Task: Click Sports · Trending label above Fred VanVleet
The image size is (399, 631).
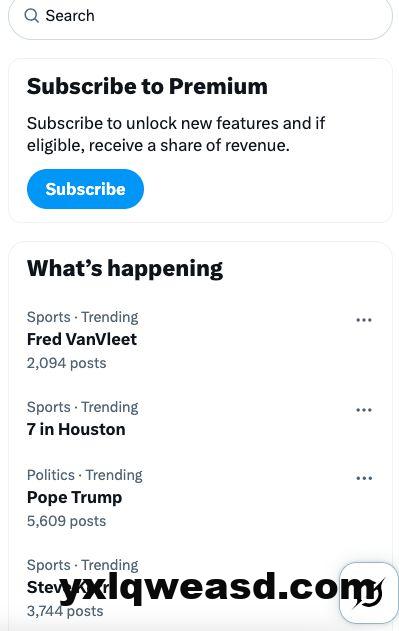Action: pyautogui.click(x=83, y=317)
